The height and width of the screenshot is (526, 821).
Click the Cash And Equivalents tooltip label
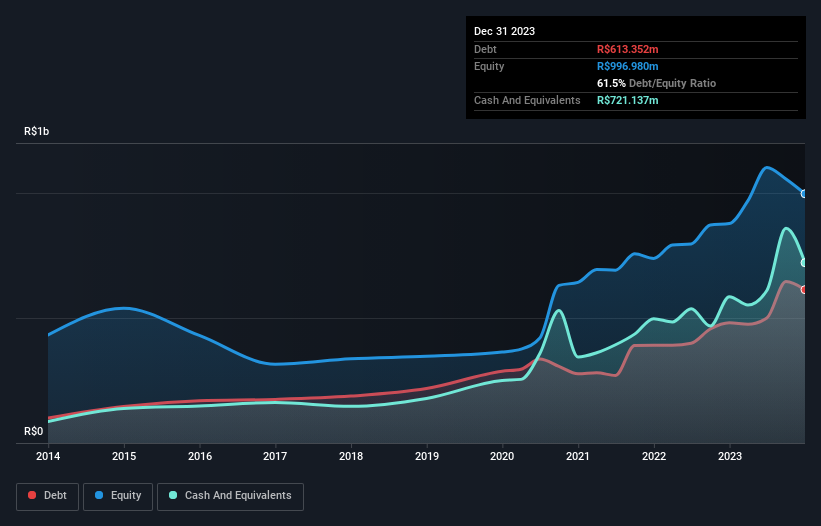point(527,100)
